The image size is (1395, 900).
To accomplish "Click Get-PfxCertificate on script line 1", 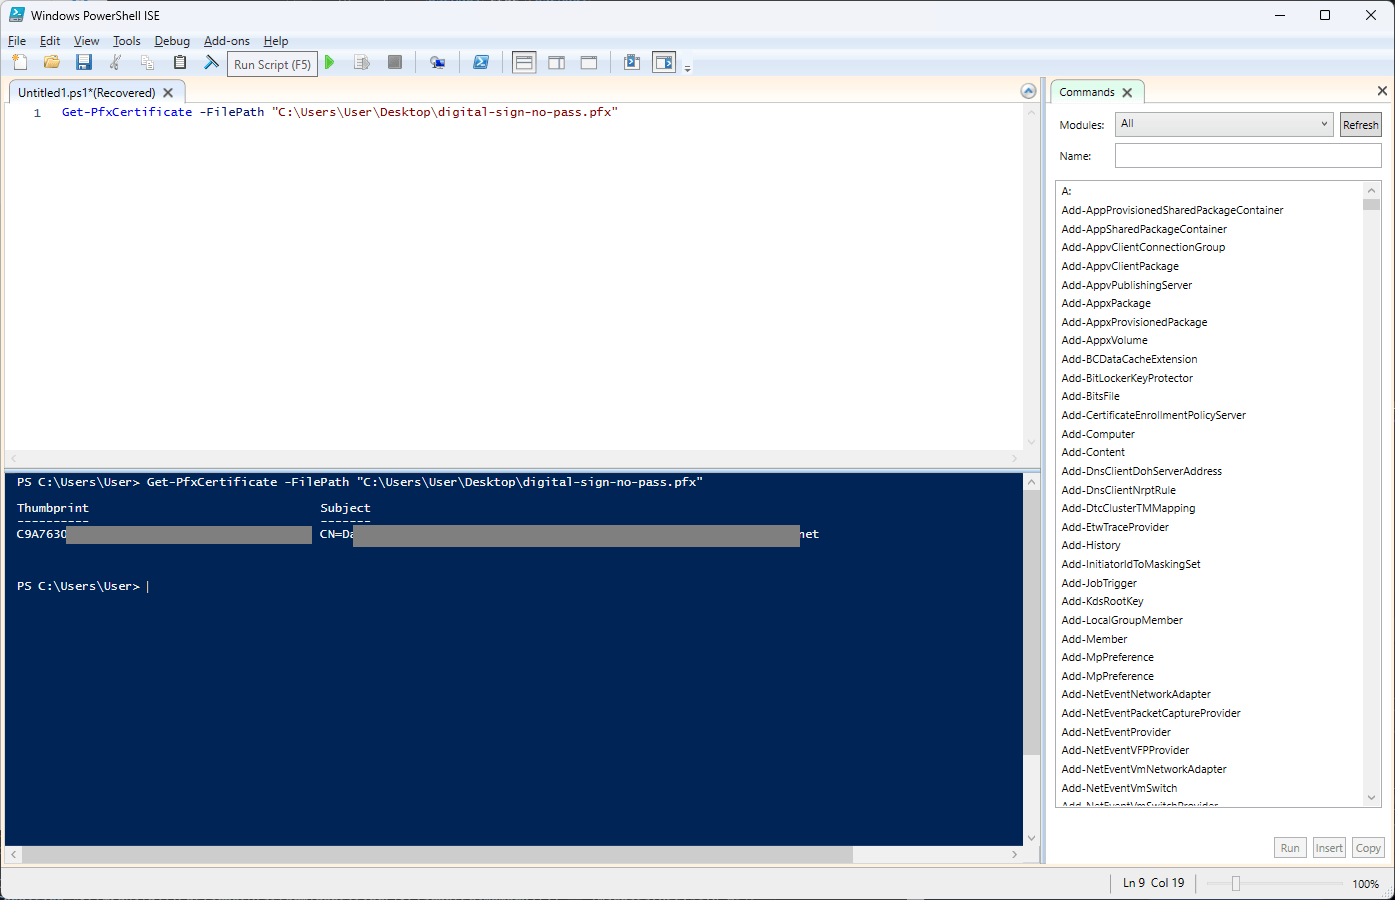I will coord(127,112).
